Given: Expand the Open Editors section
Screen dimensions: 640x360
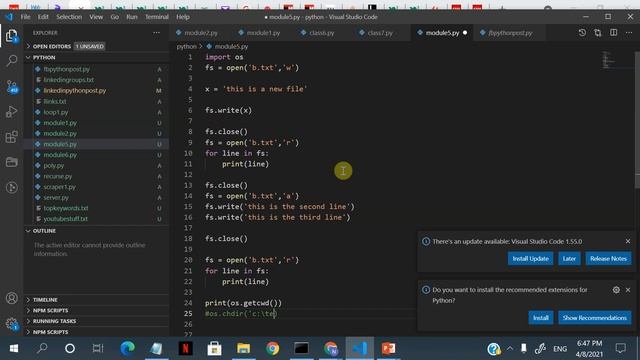Looking at the screenshot, I should pyautogui.click(x=96, y=47).
